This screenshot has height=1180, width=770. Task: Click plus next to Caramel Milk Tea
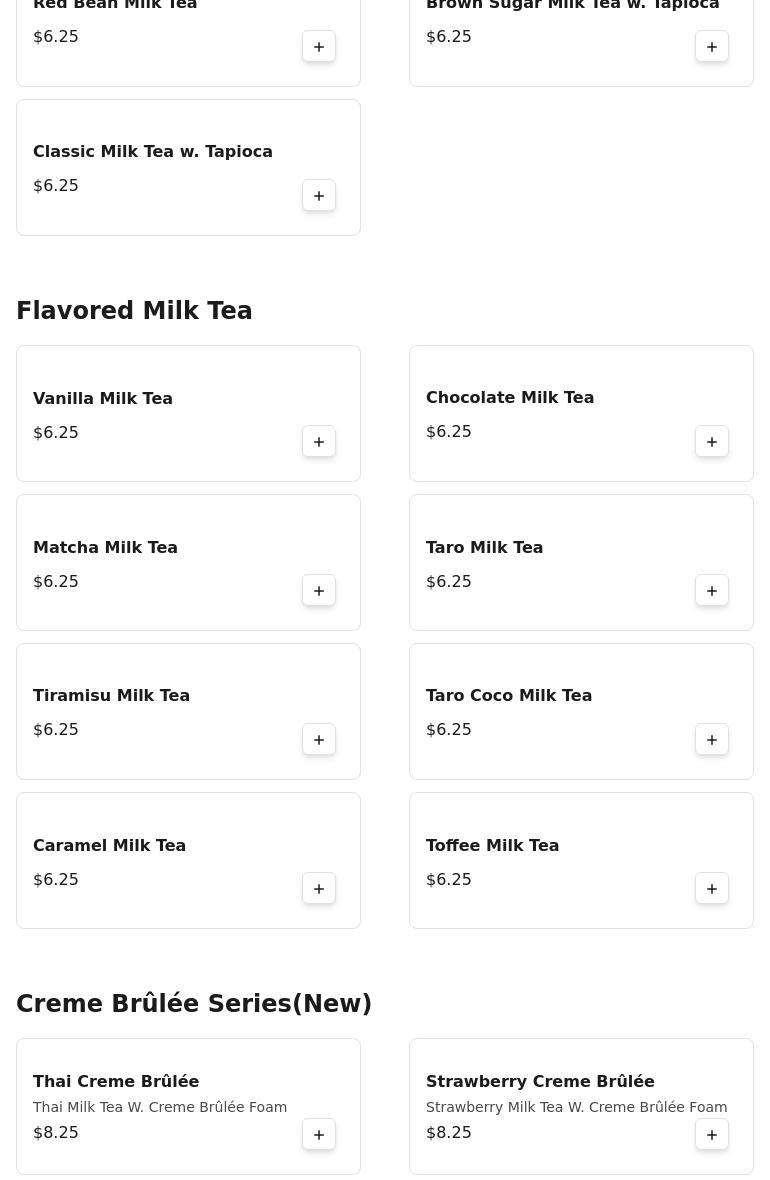(319, 889)
